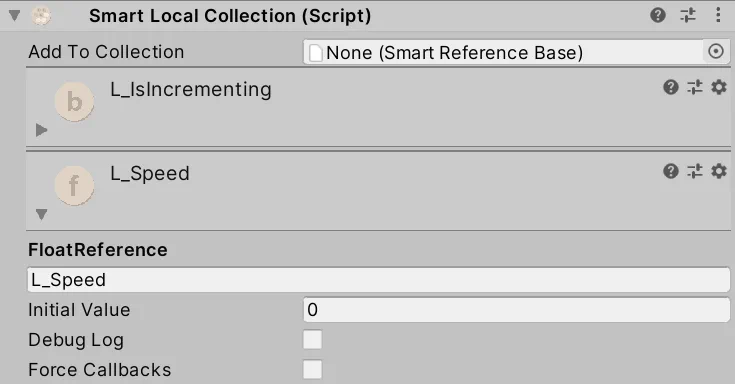The width and height of the screenshot is (735, 384).
Task: Open gear settings for L_Speed
Action: pos(719,171)
